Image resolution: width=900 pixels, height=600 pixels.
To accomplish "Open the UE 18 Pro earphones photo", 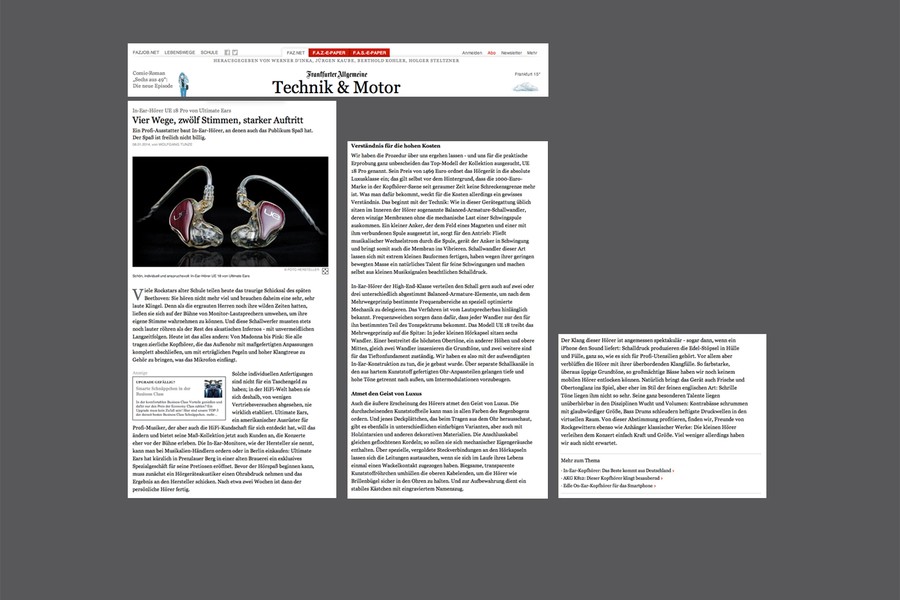I will [230, 211].
